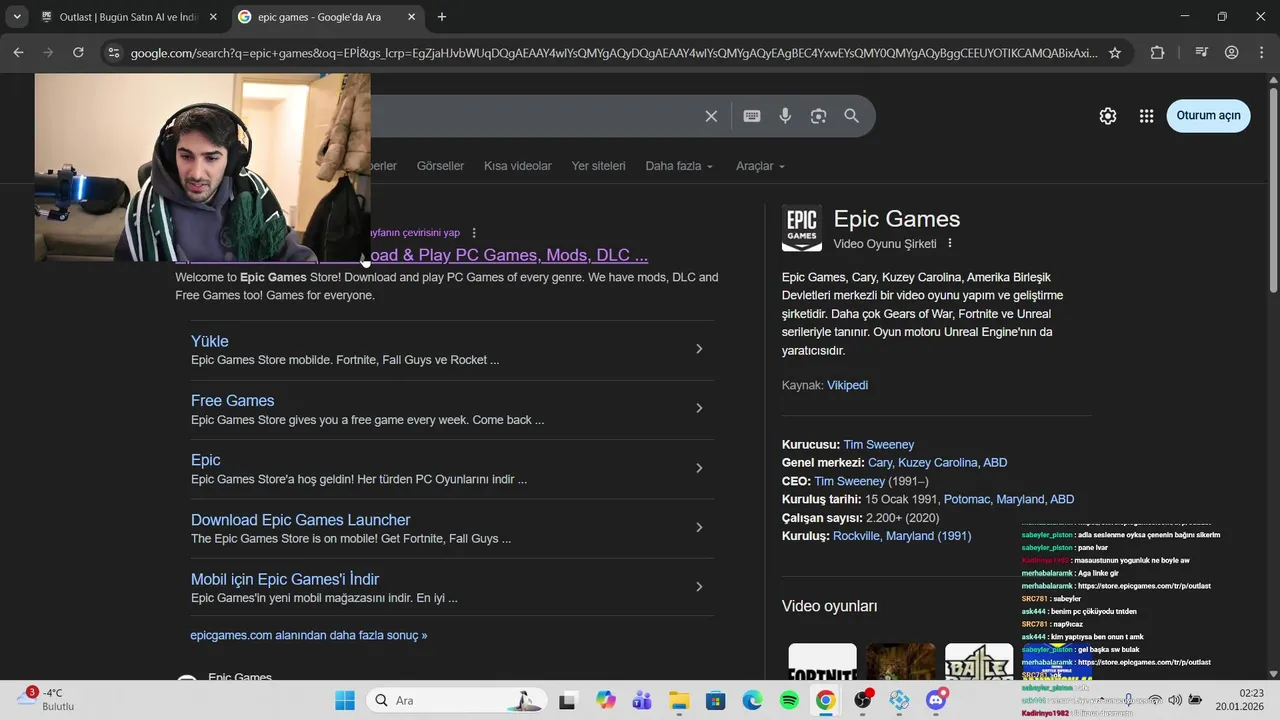Select the BattleBreakers game thumbnail
The image size is (1280, 720).
click(x=979, y=662)
